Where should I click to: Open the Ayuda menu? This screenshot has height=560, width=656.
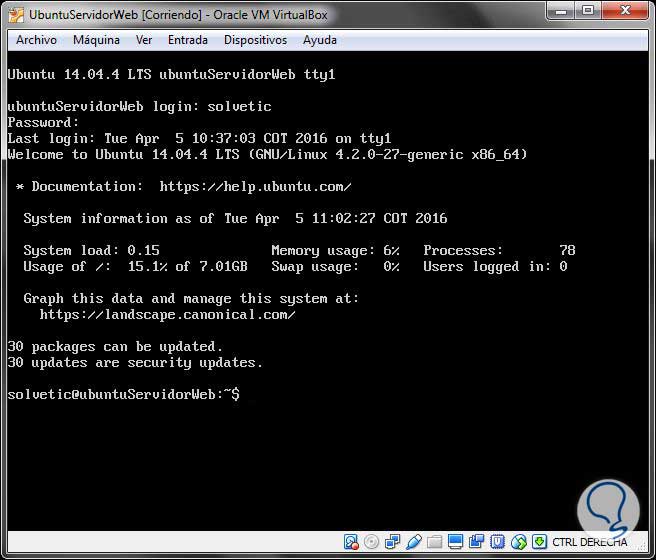pos(320,40)
